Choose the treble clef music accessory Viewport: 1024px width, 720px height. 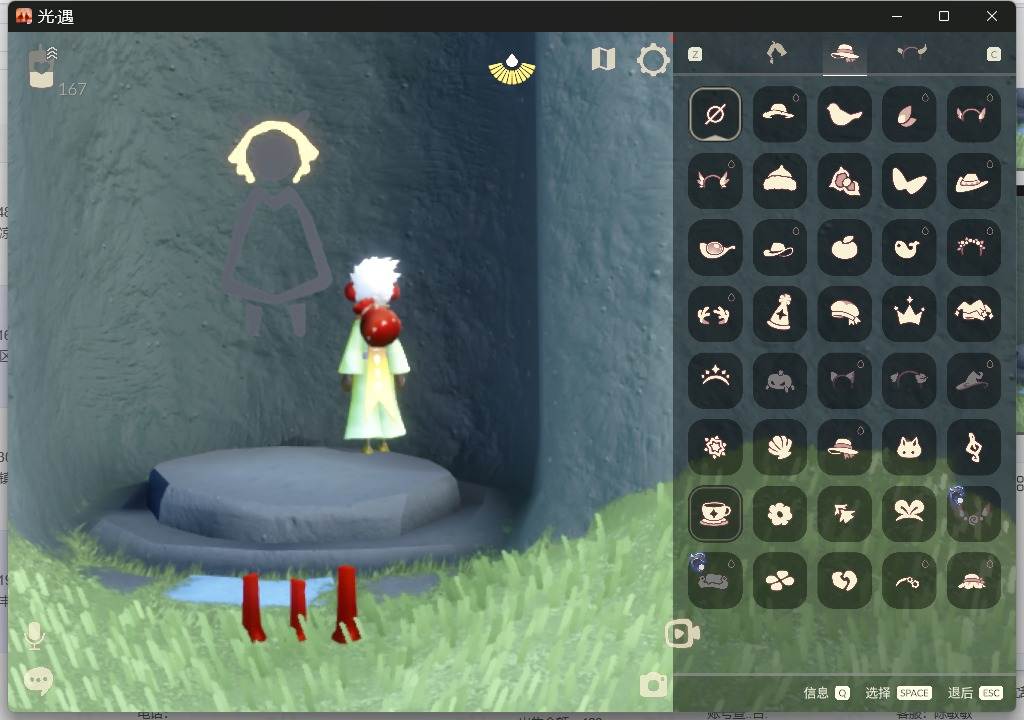974,448
